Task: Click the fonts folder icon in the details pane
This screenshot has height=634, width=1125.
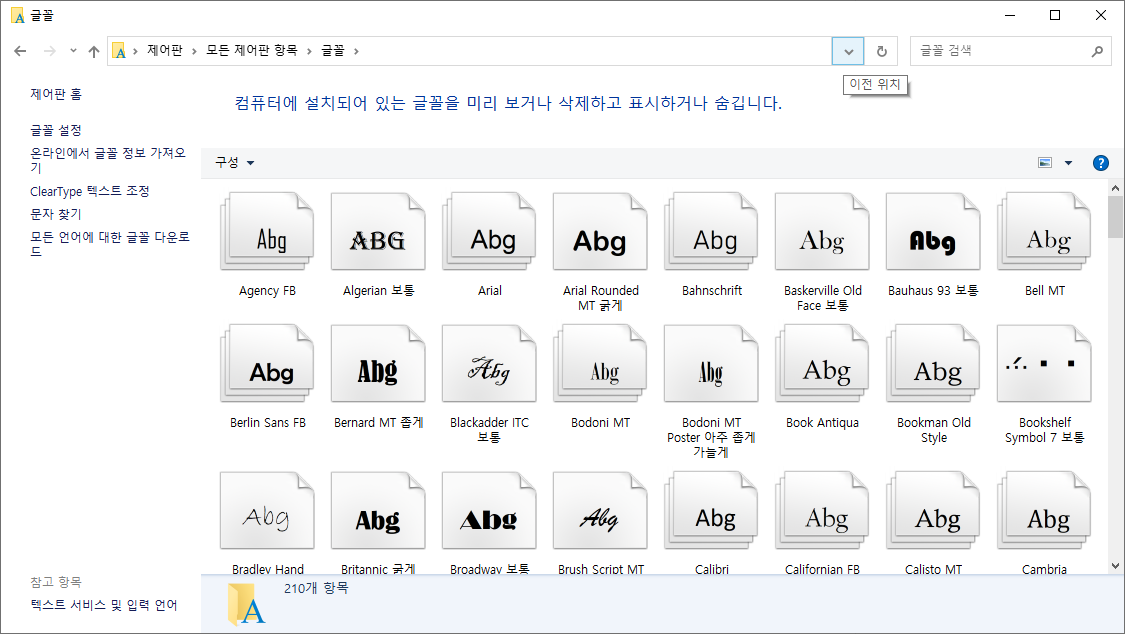Action: coord(245,603)
